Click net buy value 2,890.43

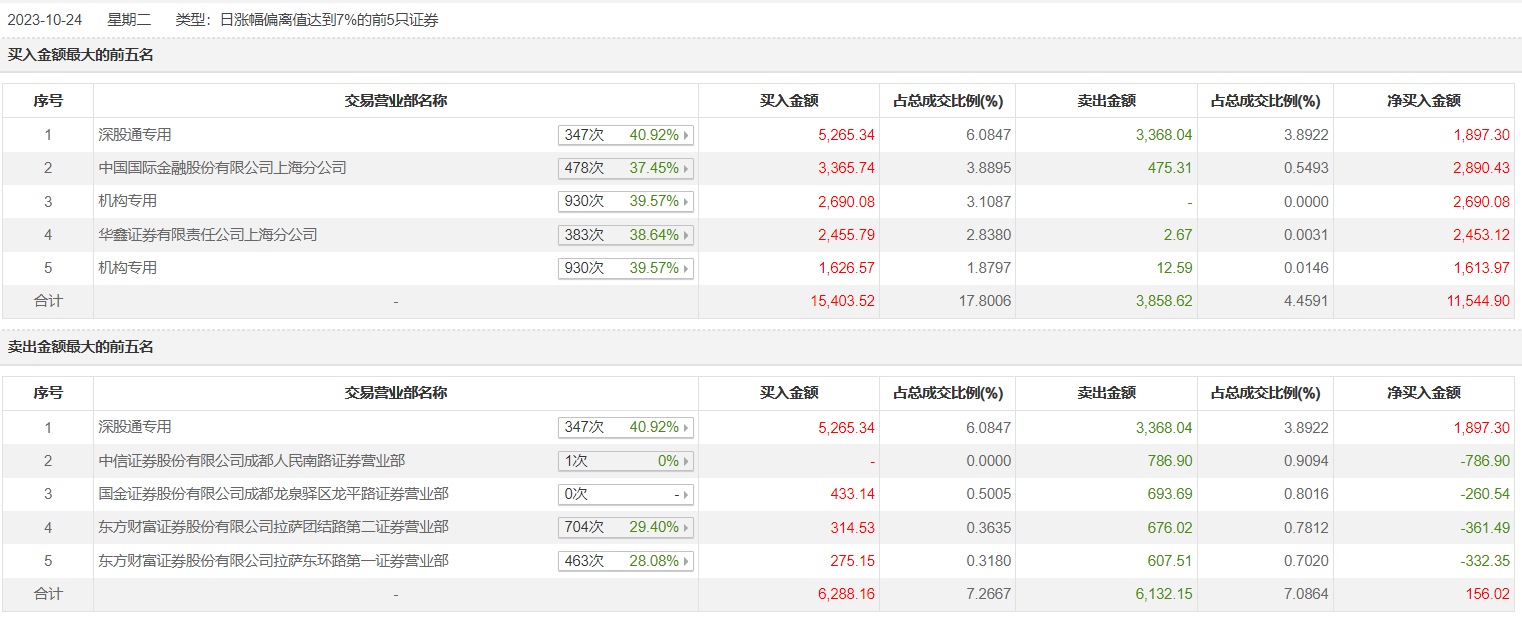tap(1481, 168)
